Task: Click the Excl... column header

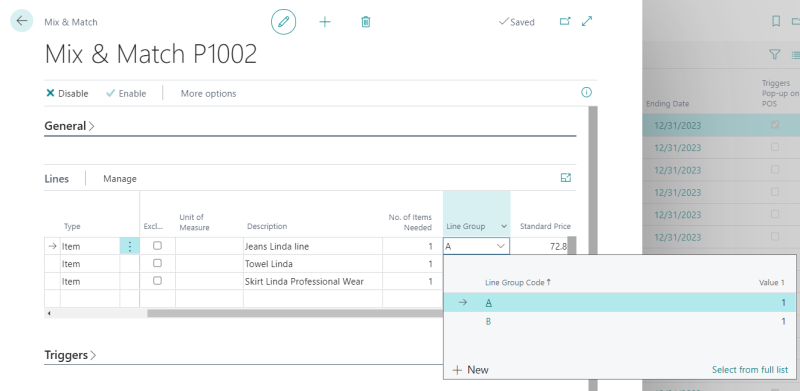Action: click(x=154, y=226)
